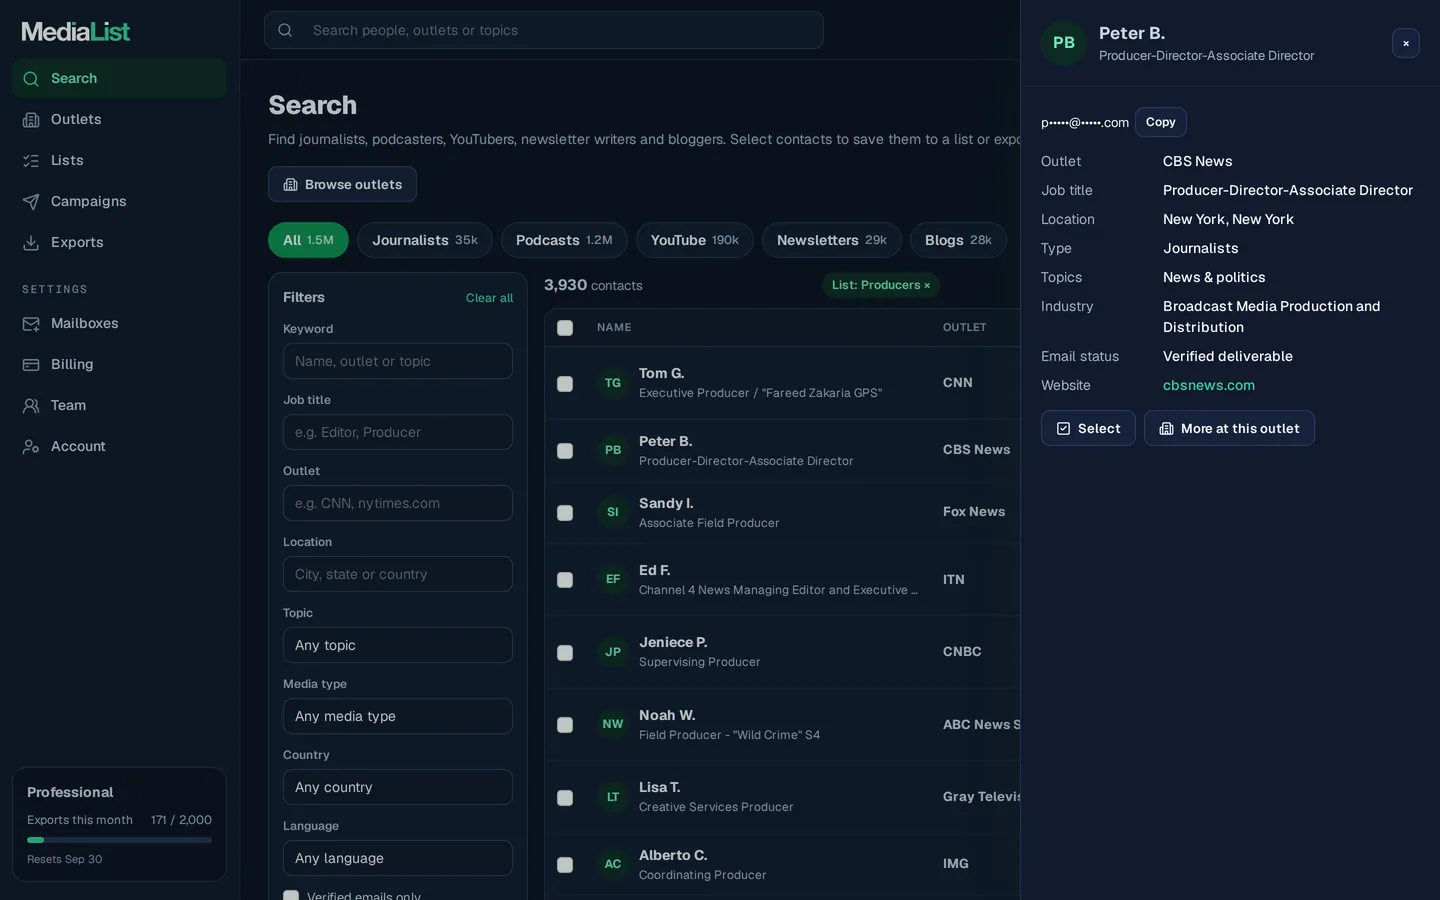
Task: Open Exports via the download icon
Action: (x=31, y=242)
